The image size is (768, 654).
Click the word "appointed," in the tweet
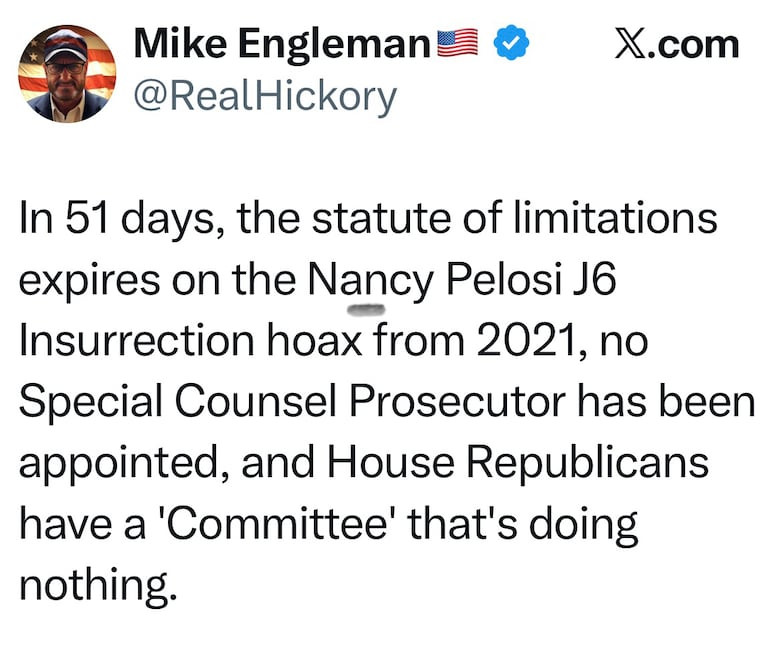pyautogui.click(x=124, y=464)
